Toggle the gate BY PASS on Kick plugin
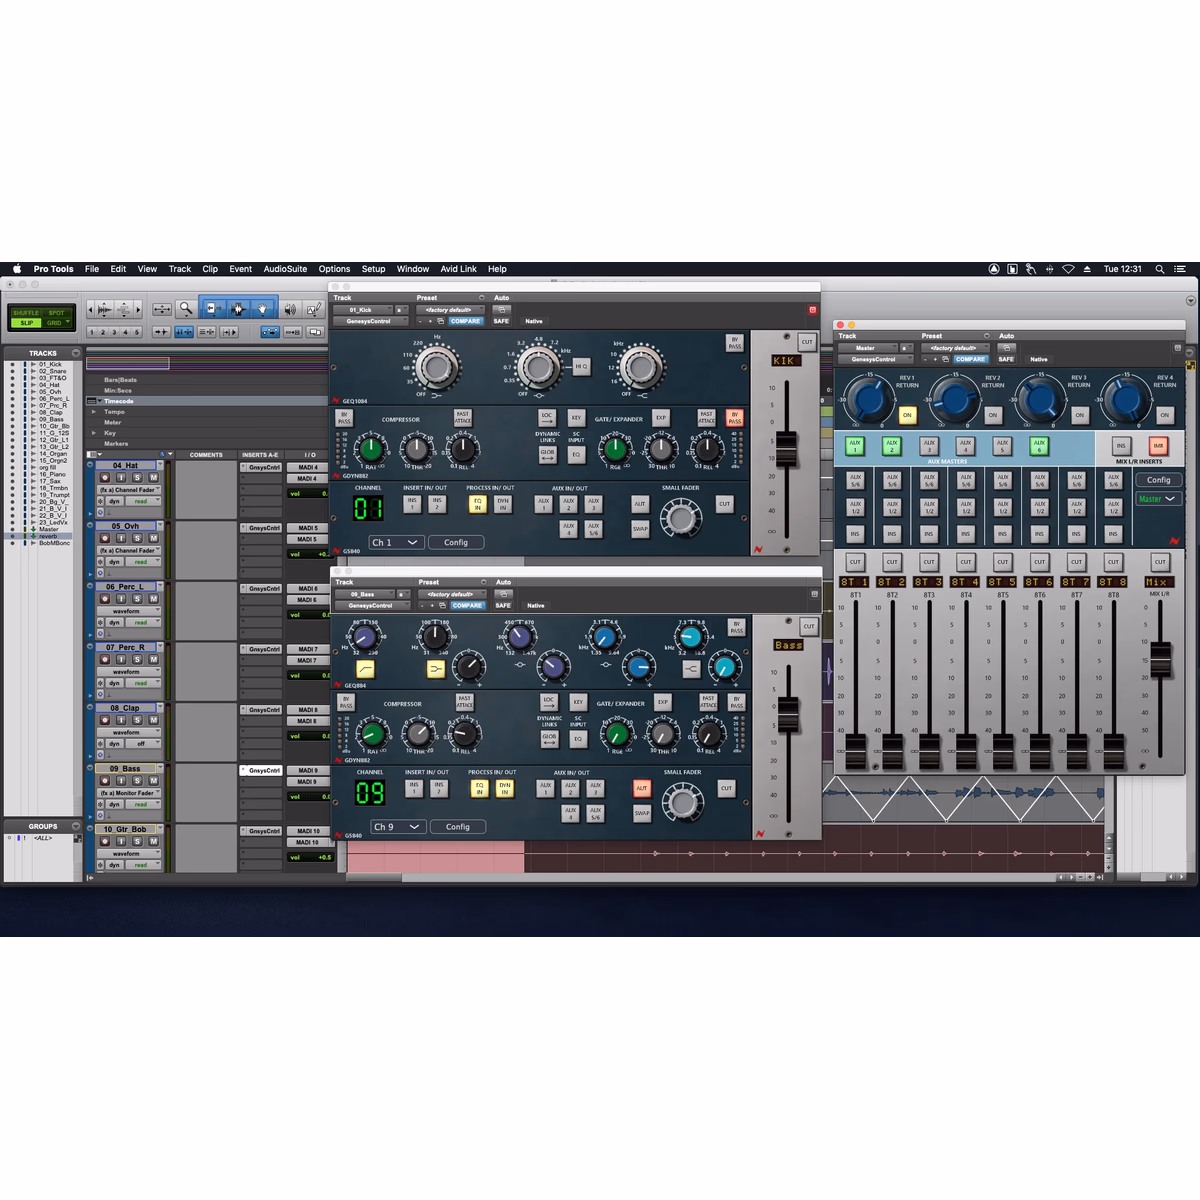This screenshot has width=1200, height=1200. (x=735, y=417)
